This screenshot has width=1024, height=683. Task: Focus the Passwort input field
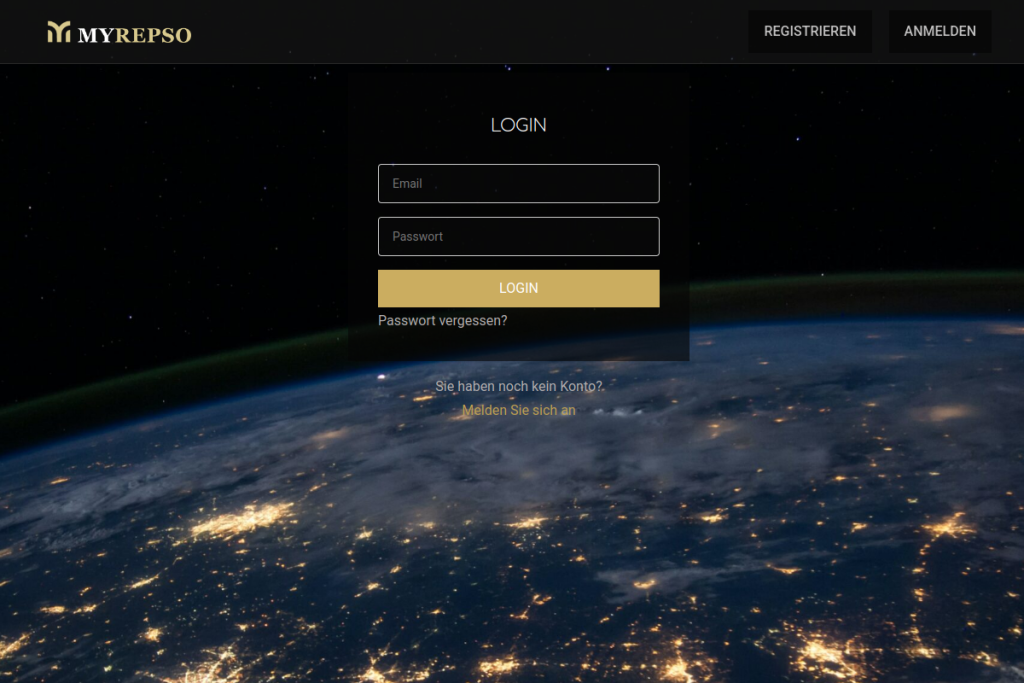(519, 236)
